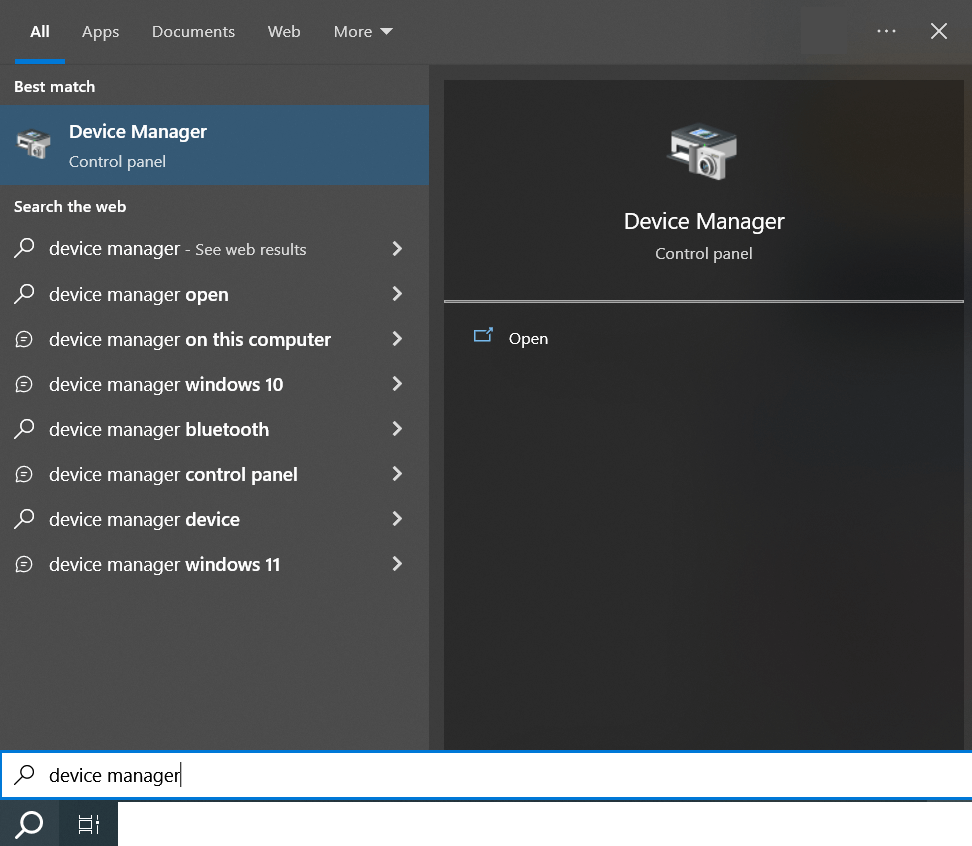Click the Open icon in the preview pane
Image resolution: width=972 pixels, height=846 pixels.
click(483, 337)
